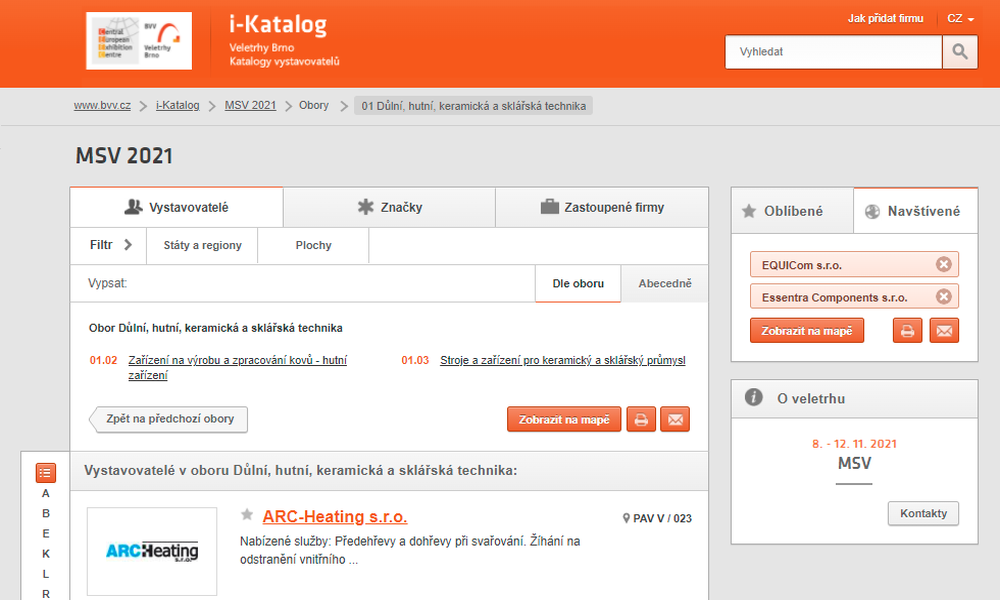1000x600 pixels.
Task: Click Zpět na předchozí obory button
Action: tap(168, 420)
